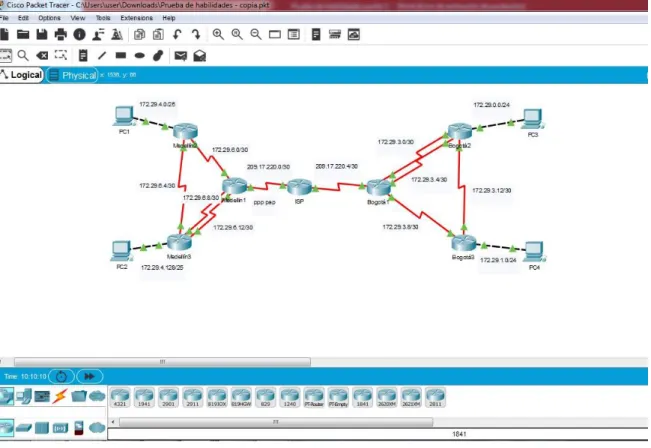Click the Bogota1 router
This screenshot has height=448, width=651.
click(379, 188)
